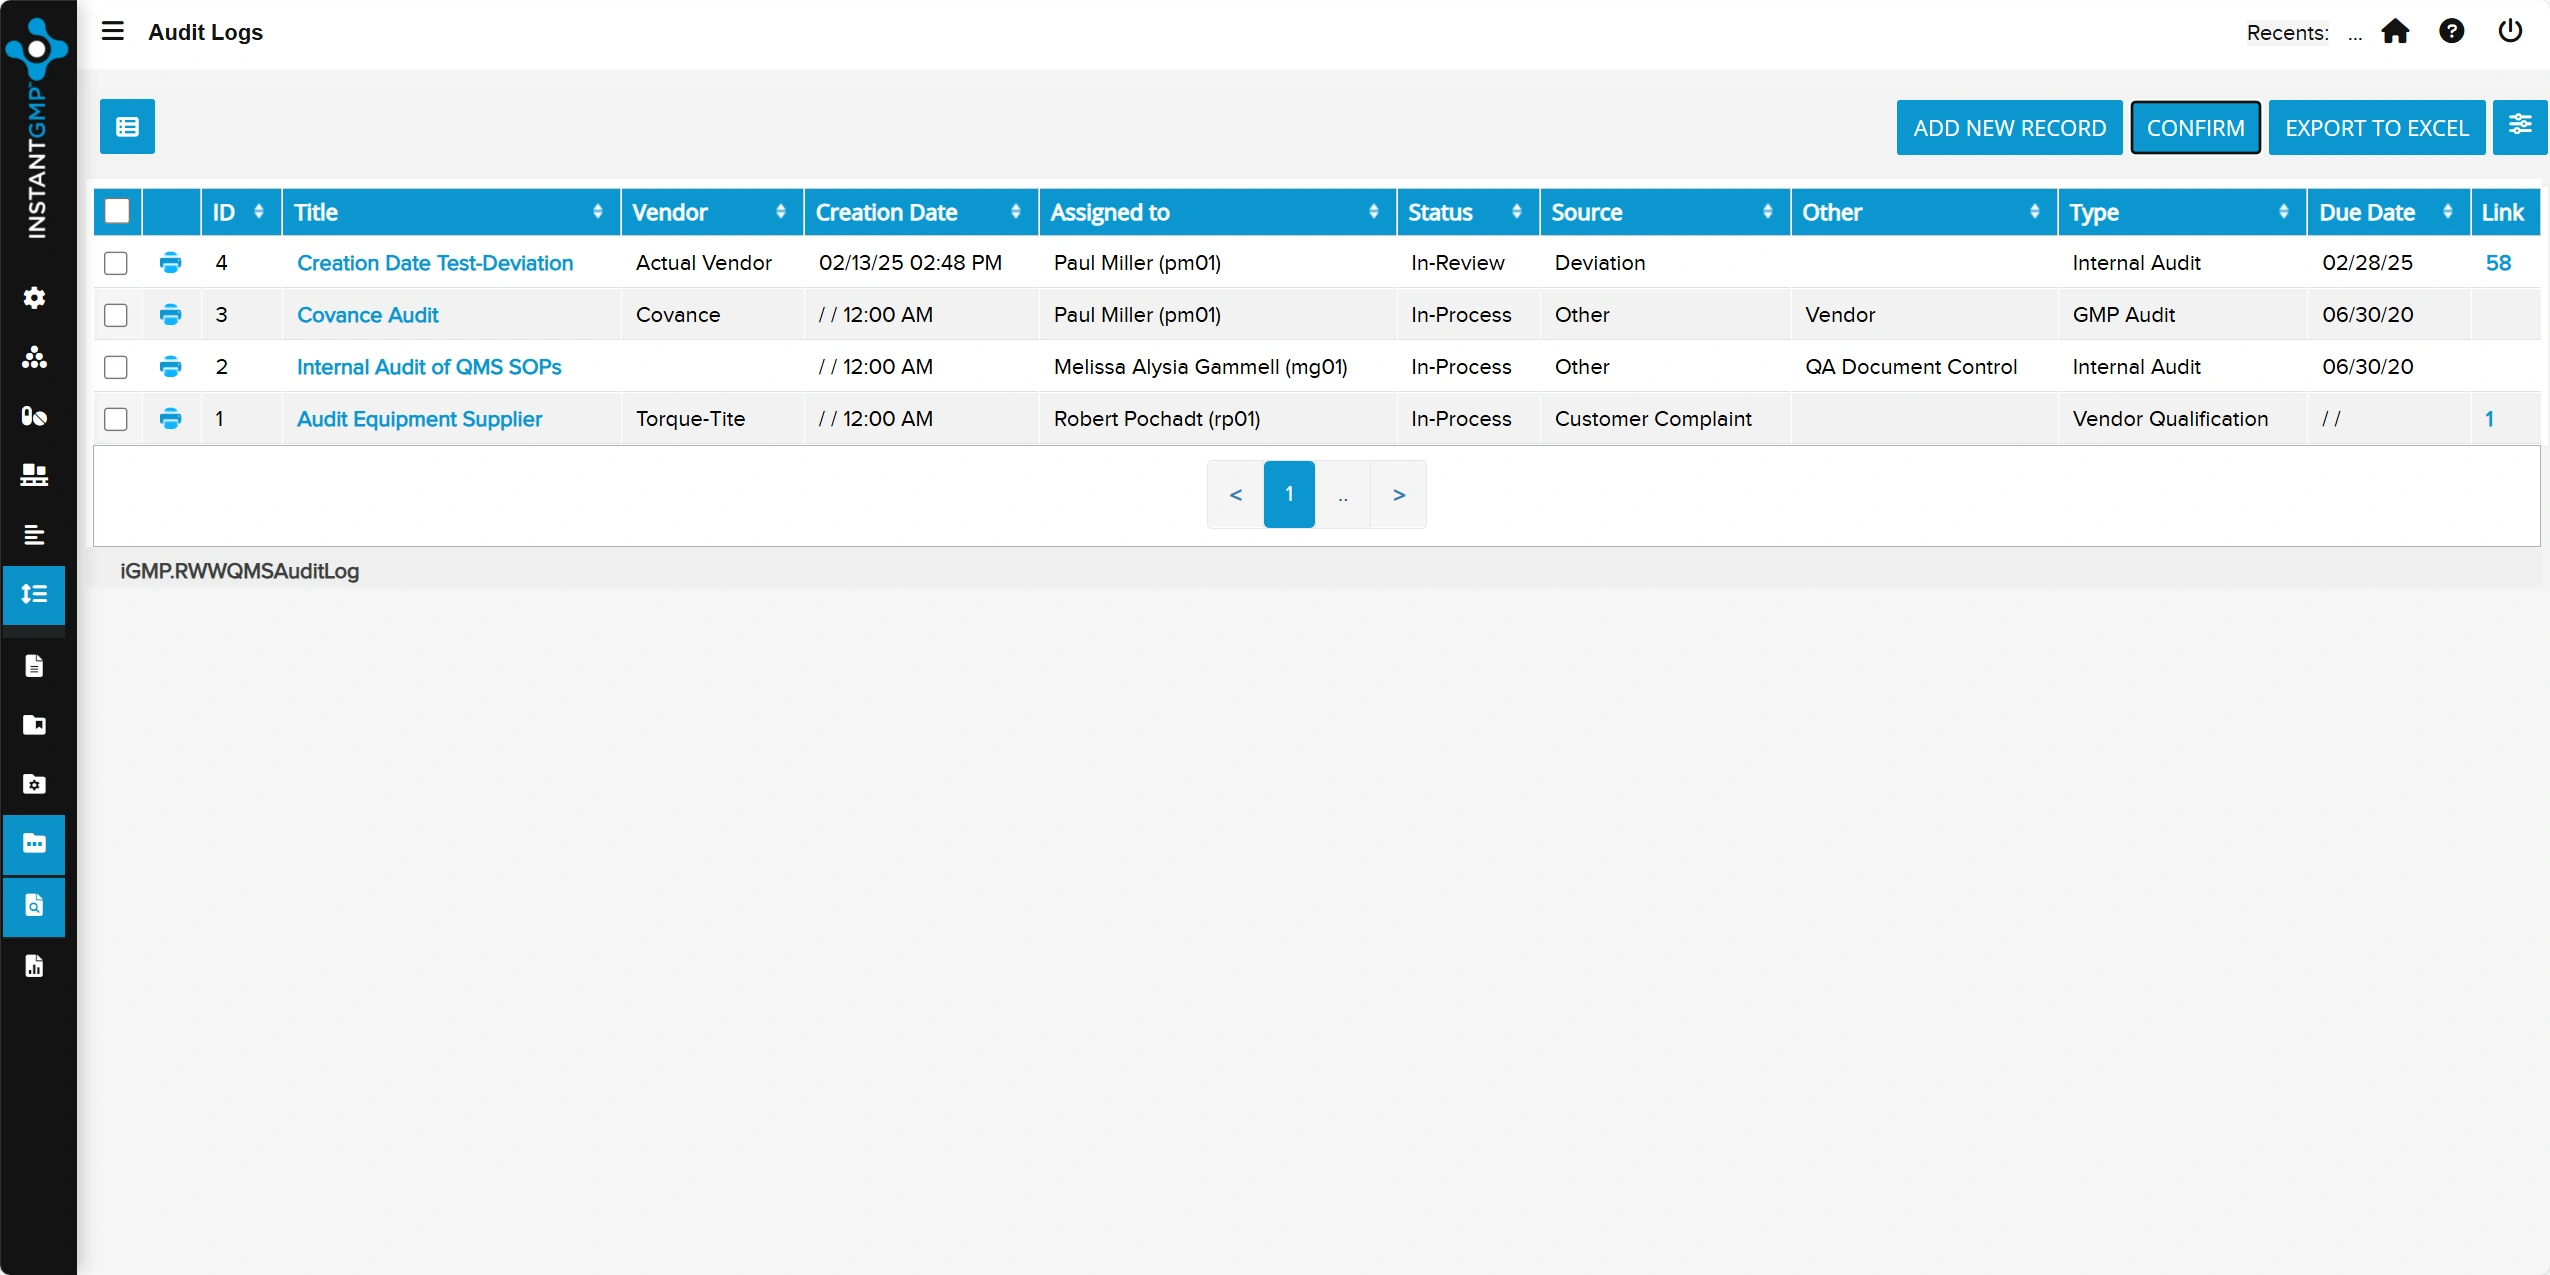Screen dimensions: 2550x1275
Task: Open the document file sidebar item
Action: (x=34, y=666)
